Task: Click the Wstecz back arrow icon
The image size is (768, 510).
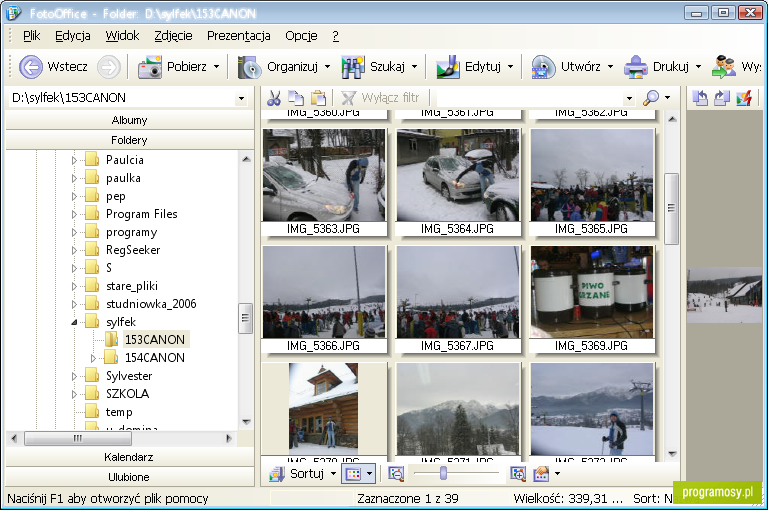Action: [x=31, y=67]
